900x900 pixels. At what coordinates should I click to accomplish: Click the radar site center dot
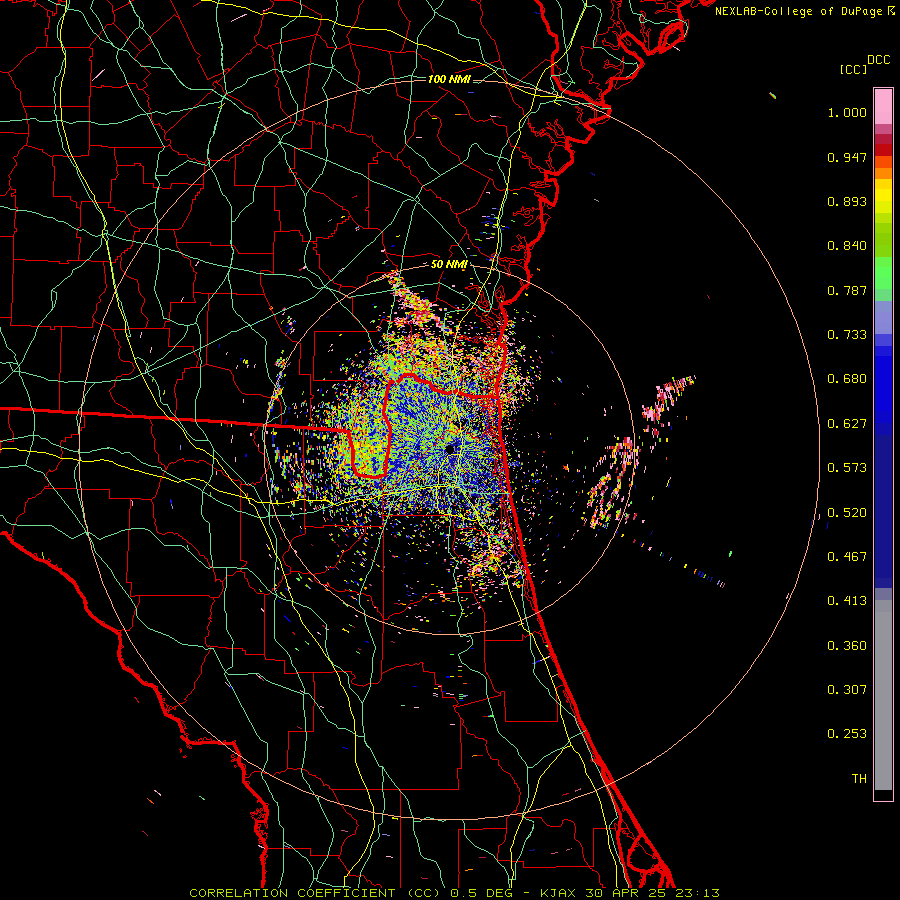(449, 449)
